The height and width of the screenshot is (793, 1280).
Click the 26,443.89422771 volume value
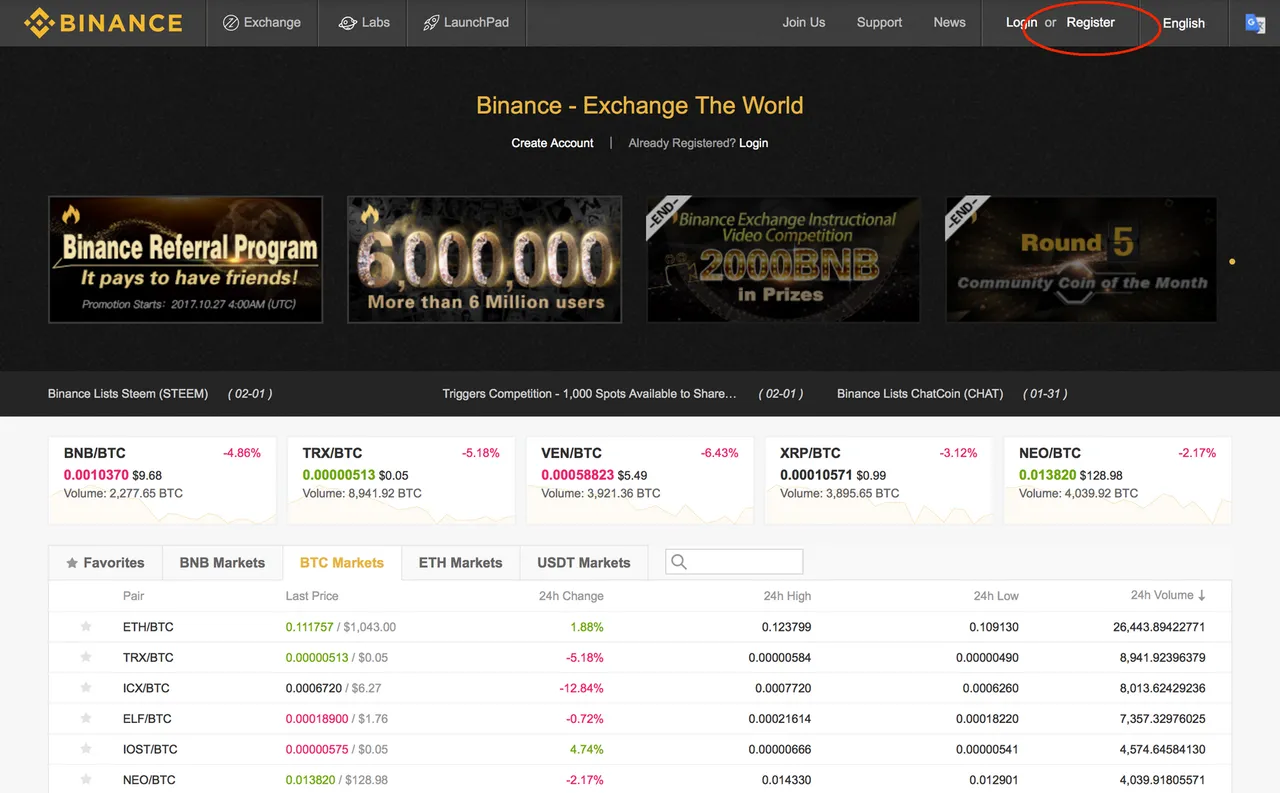[1159, 627]
